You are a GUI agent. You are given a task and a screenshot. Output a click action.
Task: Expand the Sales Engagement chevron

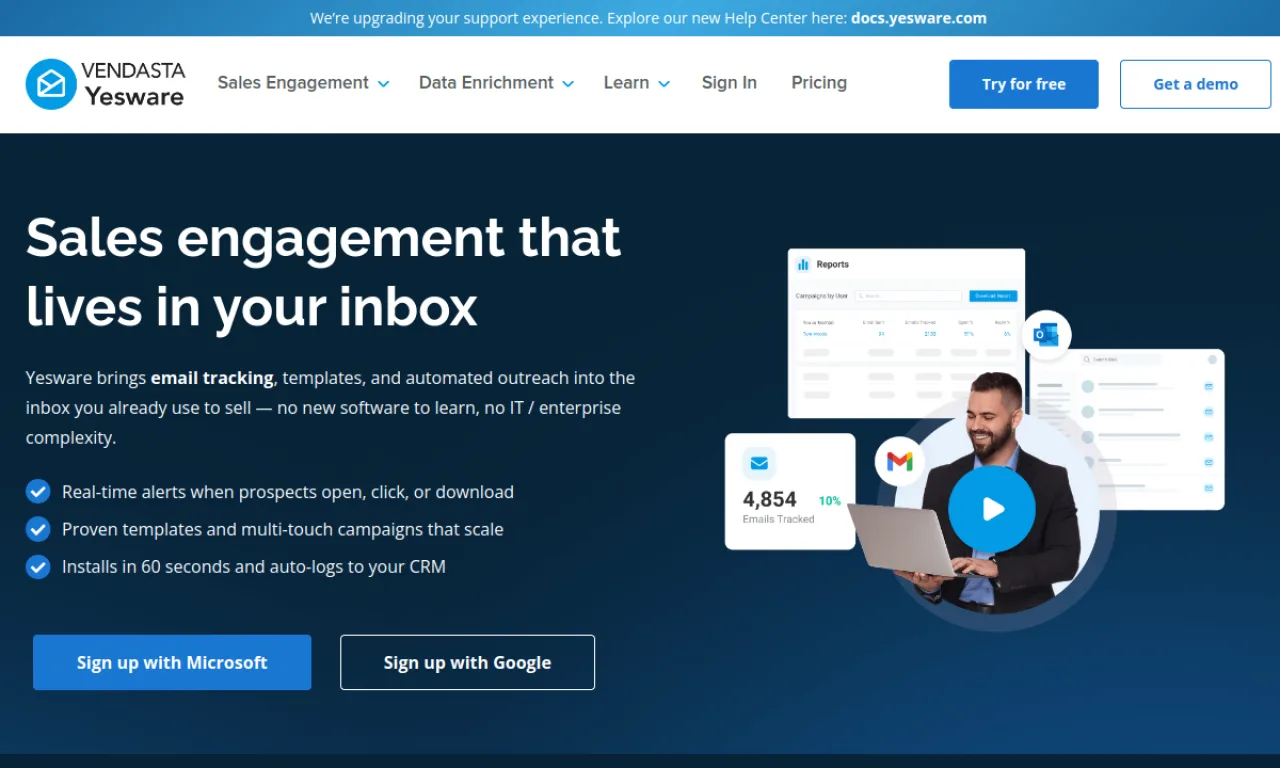[383, 84]
